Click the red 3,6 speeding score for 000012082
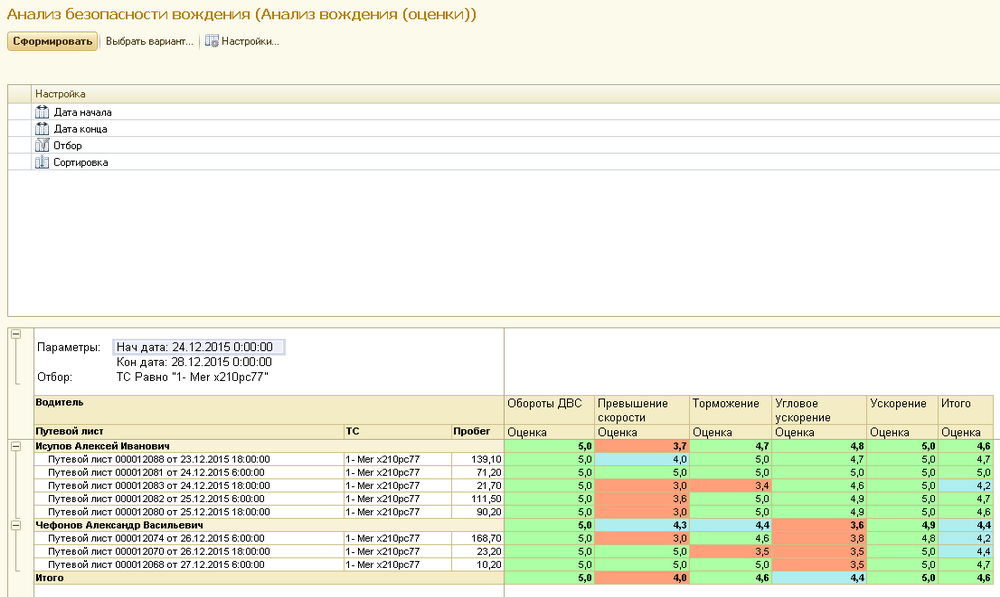 [642, 499]
